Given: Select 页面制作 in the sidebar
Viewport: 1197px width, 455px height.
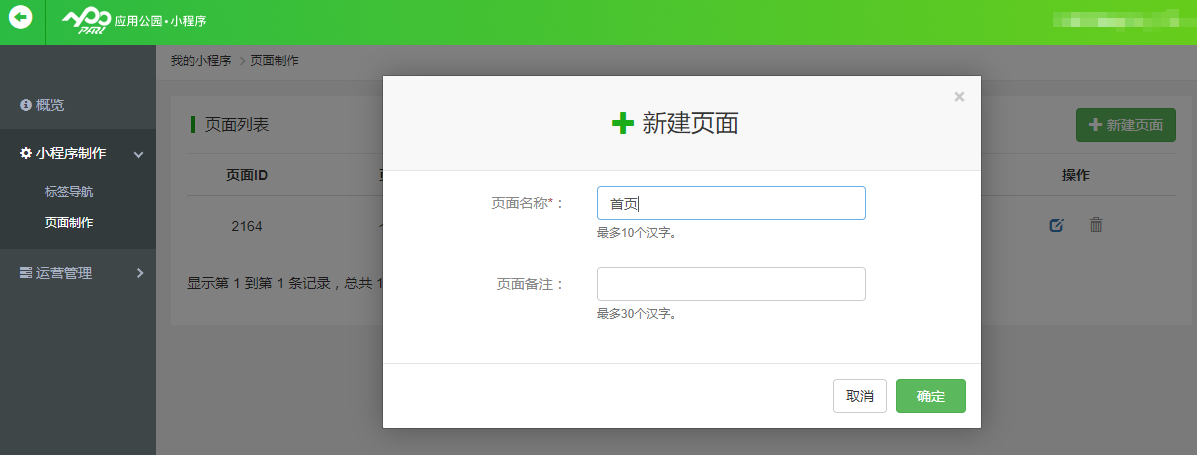Looking at the screenshot, I should (x=69, y=222).
